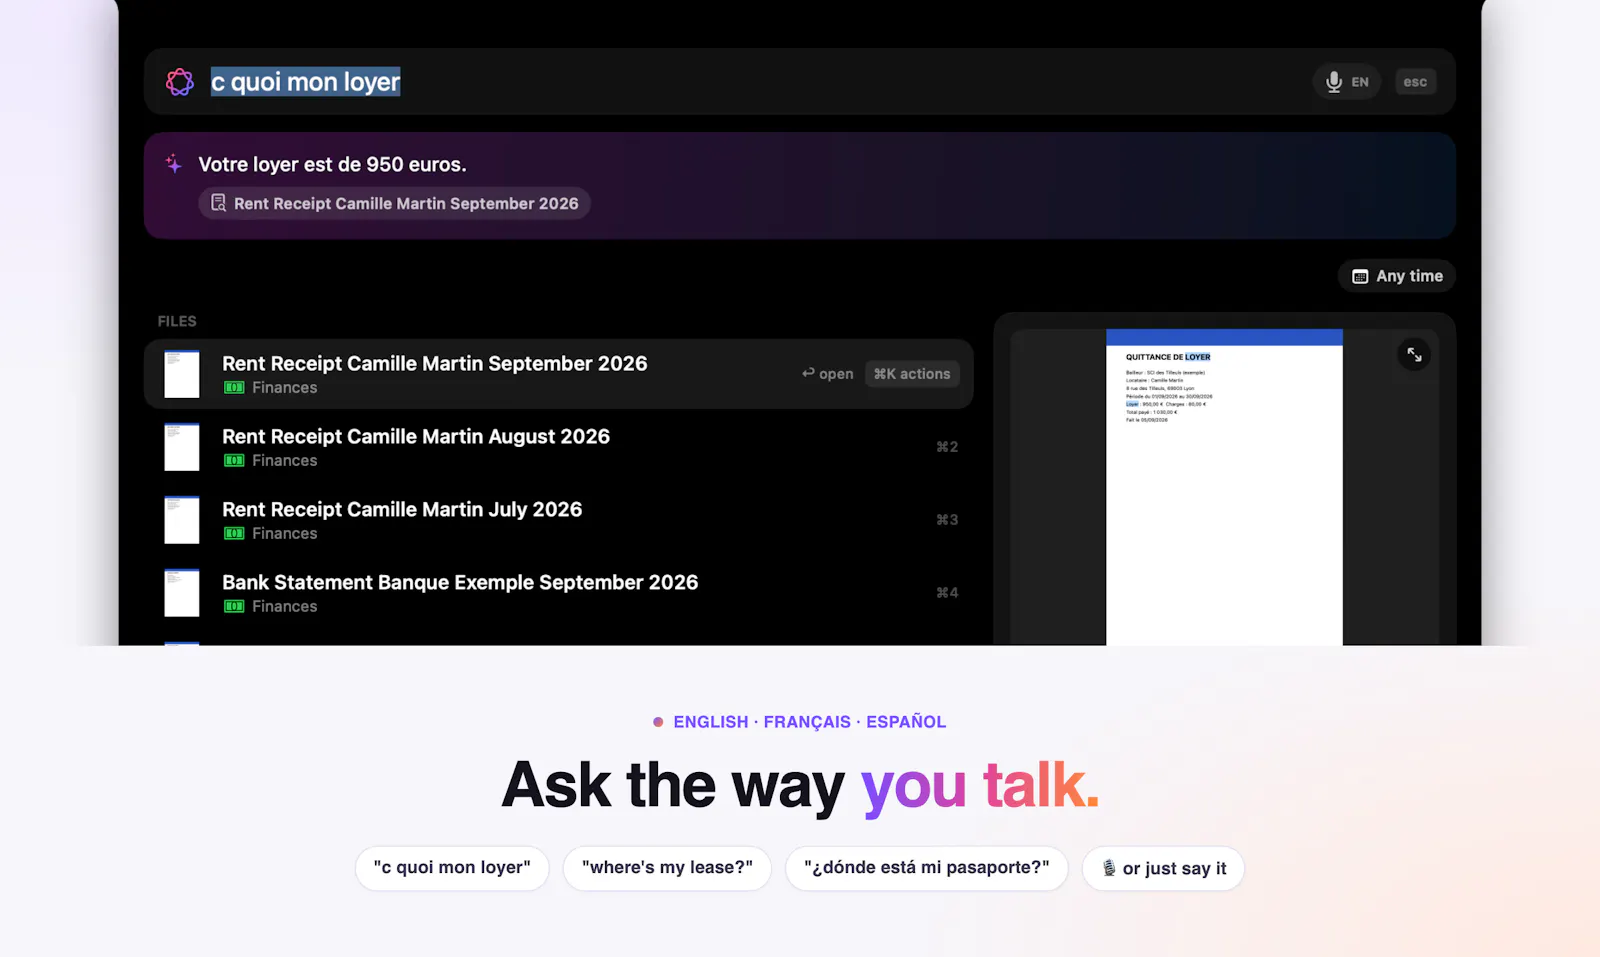Viewport: 1600px width, 957px height.
Task: Click the document icon in the source chip
Action: tap(218, 203)
